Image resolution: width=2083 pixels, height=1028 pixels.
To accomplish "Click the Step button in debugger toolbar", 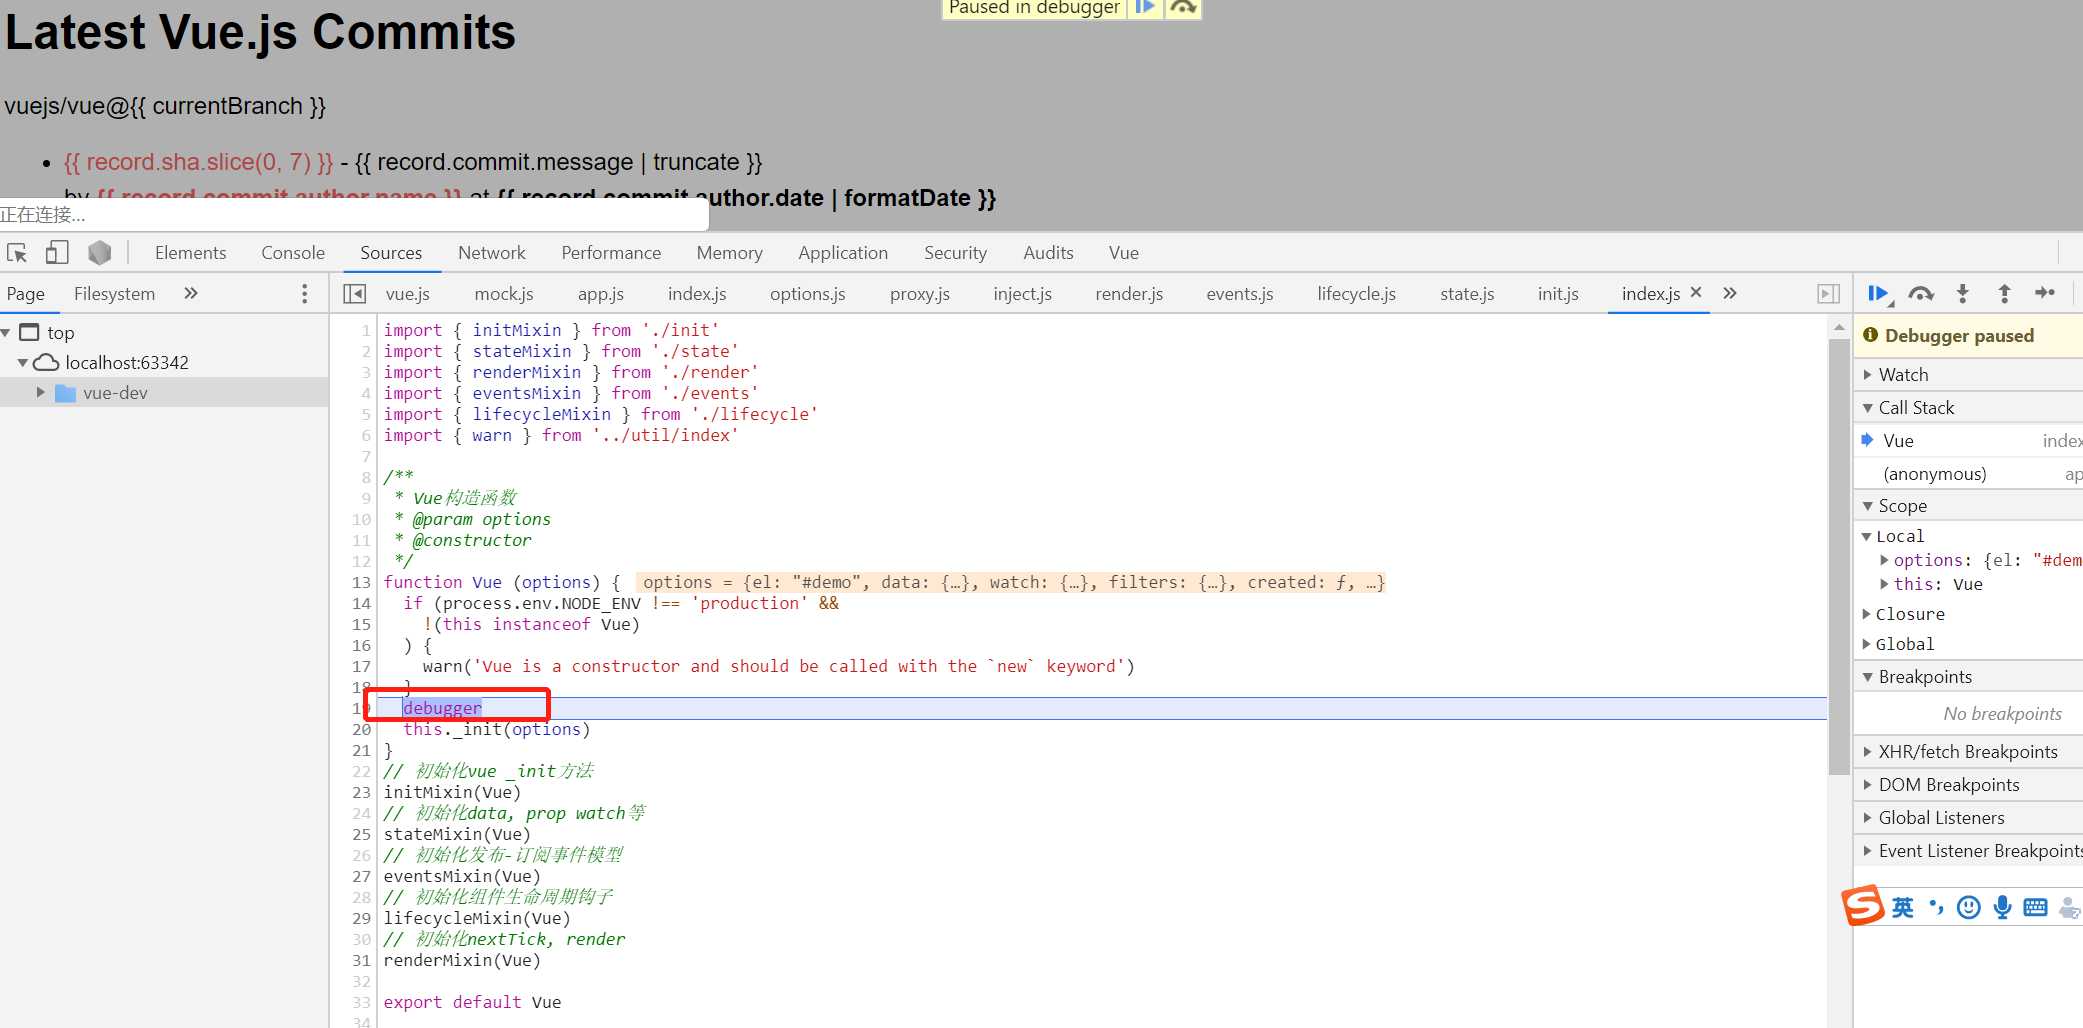I will 2045,293.
